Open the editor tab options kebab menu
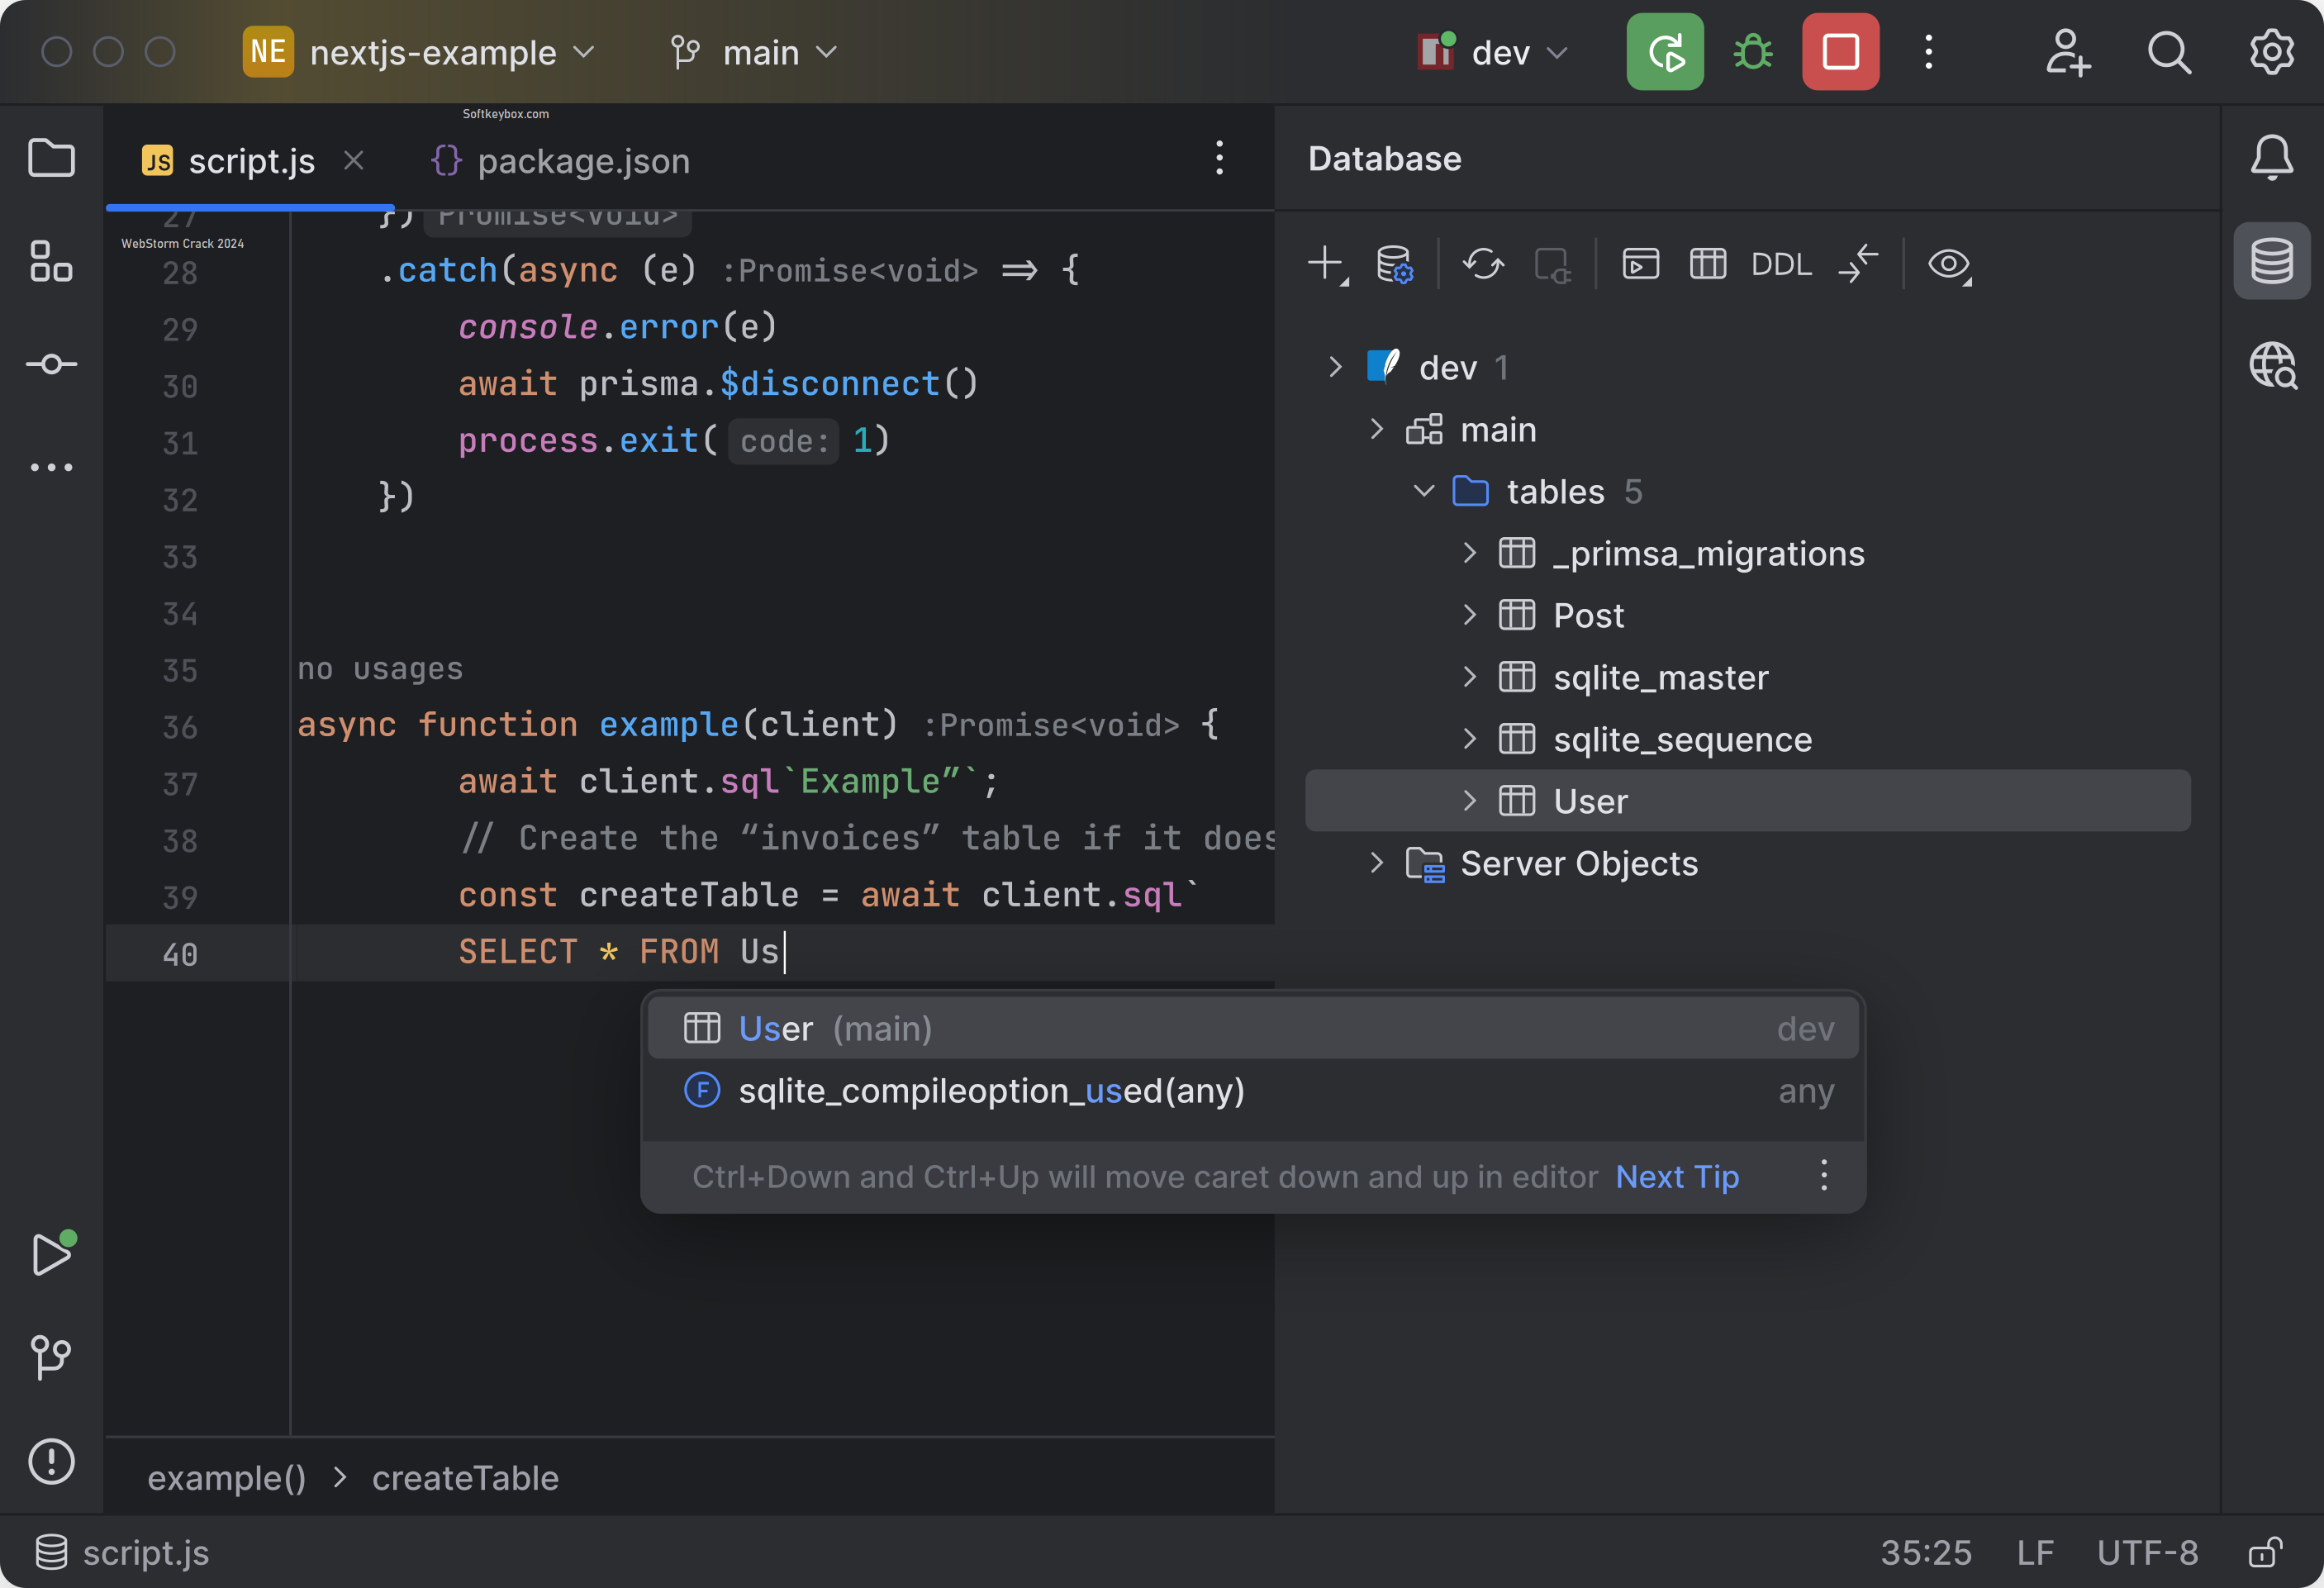Image resolution: width=2324 pixels, height=1588 pixels. (x=1220, y=158)
